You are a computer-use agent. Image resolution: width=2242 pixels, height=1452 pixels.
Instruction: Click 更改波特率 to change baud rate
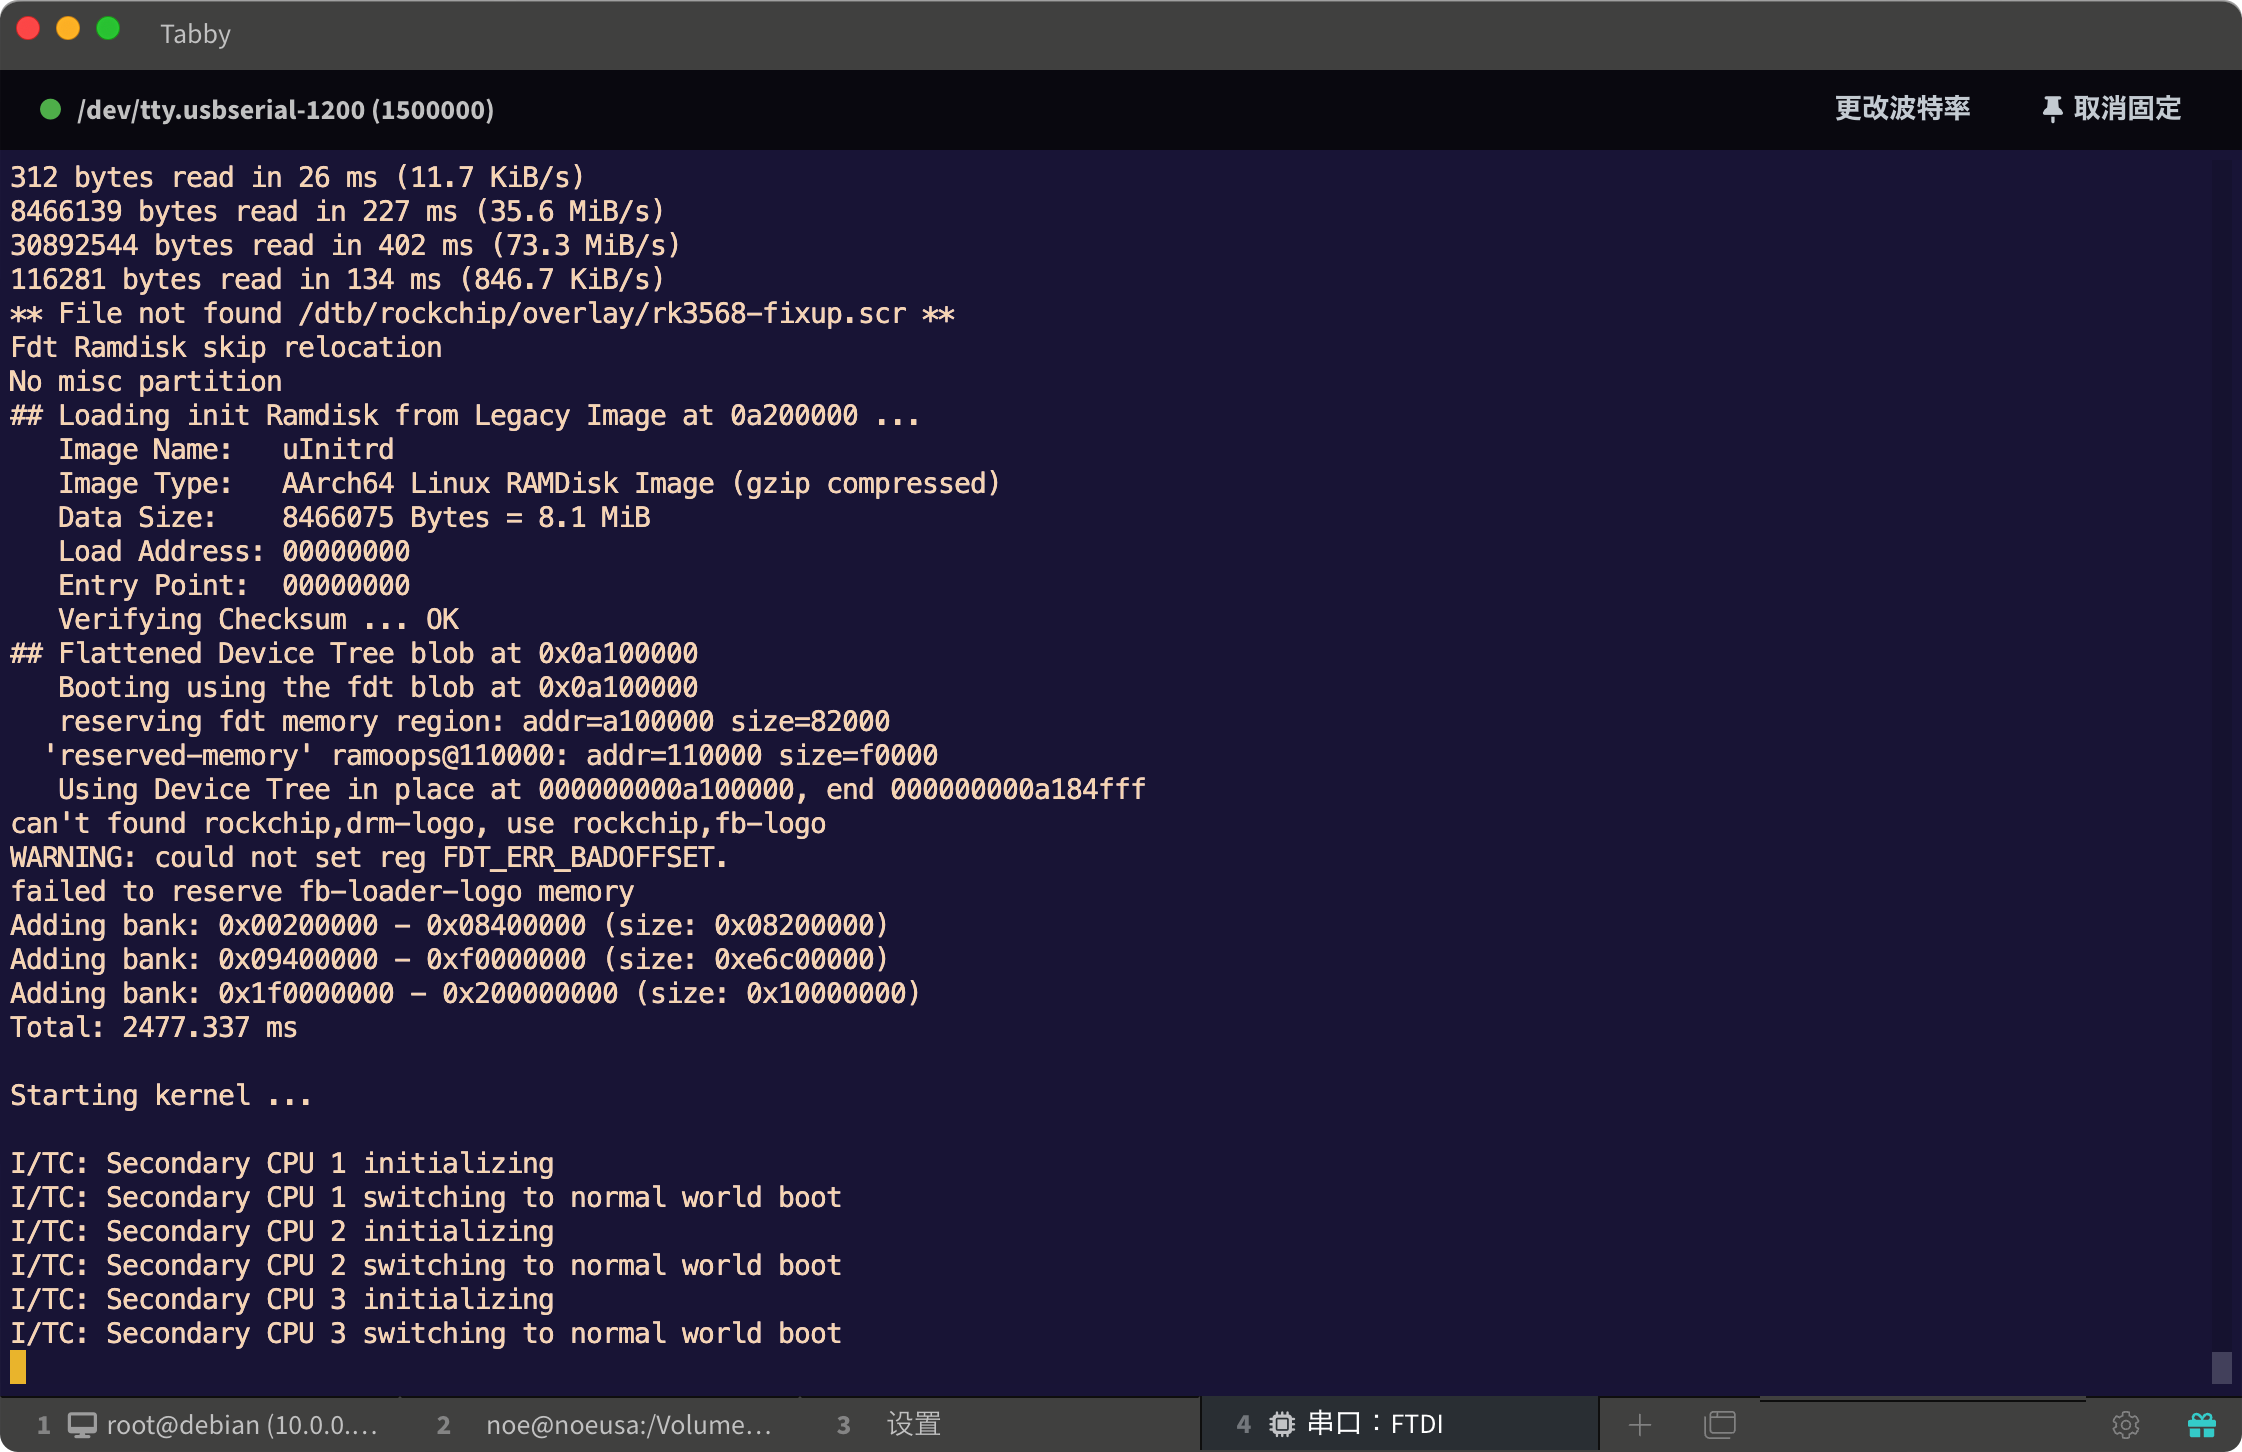pos(1901,109)
